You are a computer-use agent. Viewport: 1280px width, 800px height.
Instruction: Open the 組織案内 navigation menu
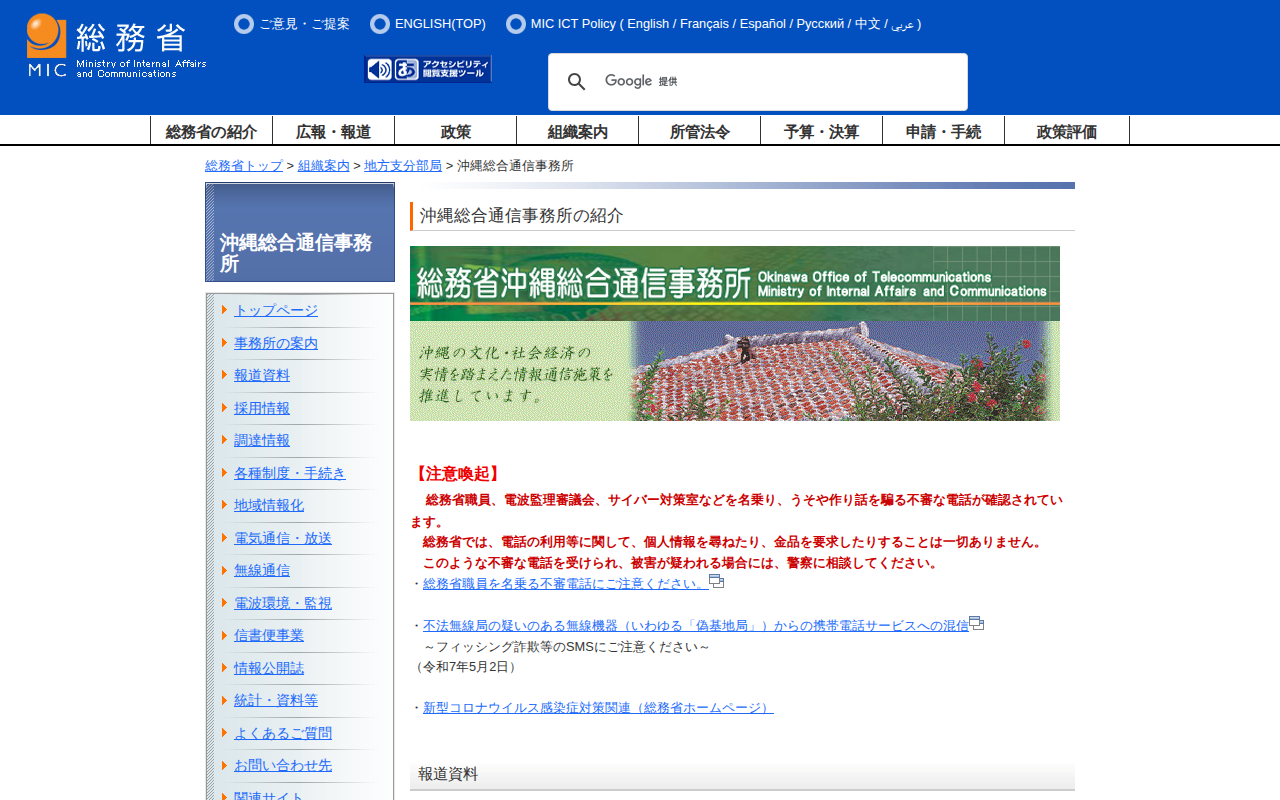click(x=577, y=131)
